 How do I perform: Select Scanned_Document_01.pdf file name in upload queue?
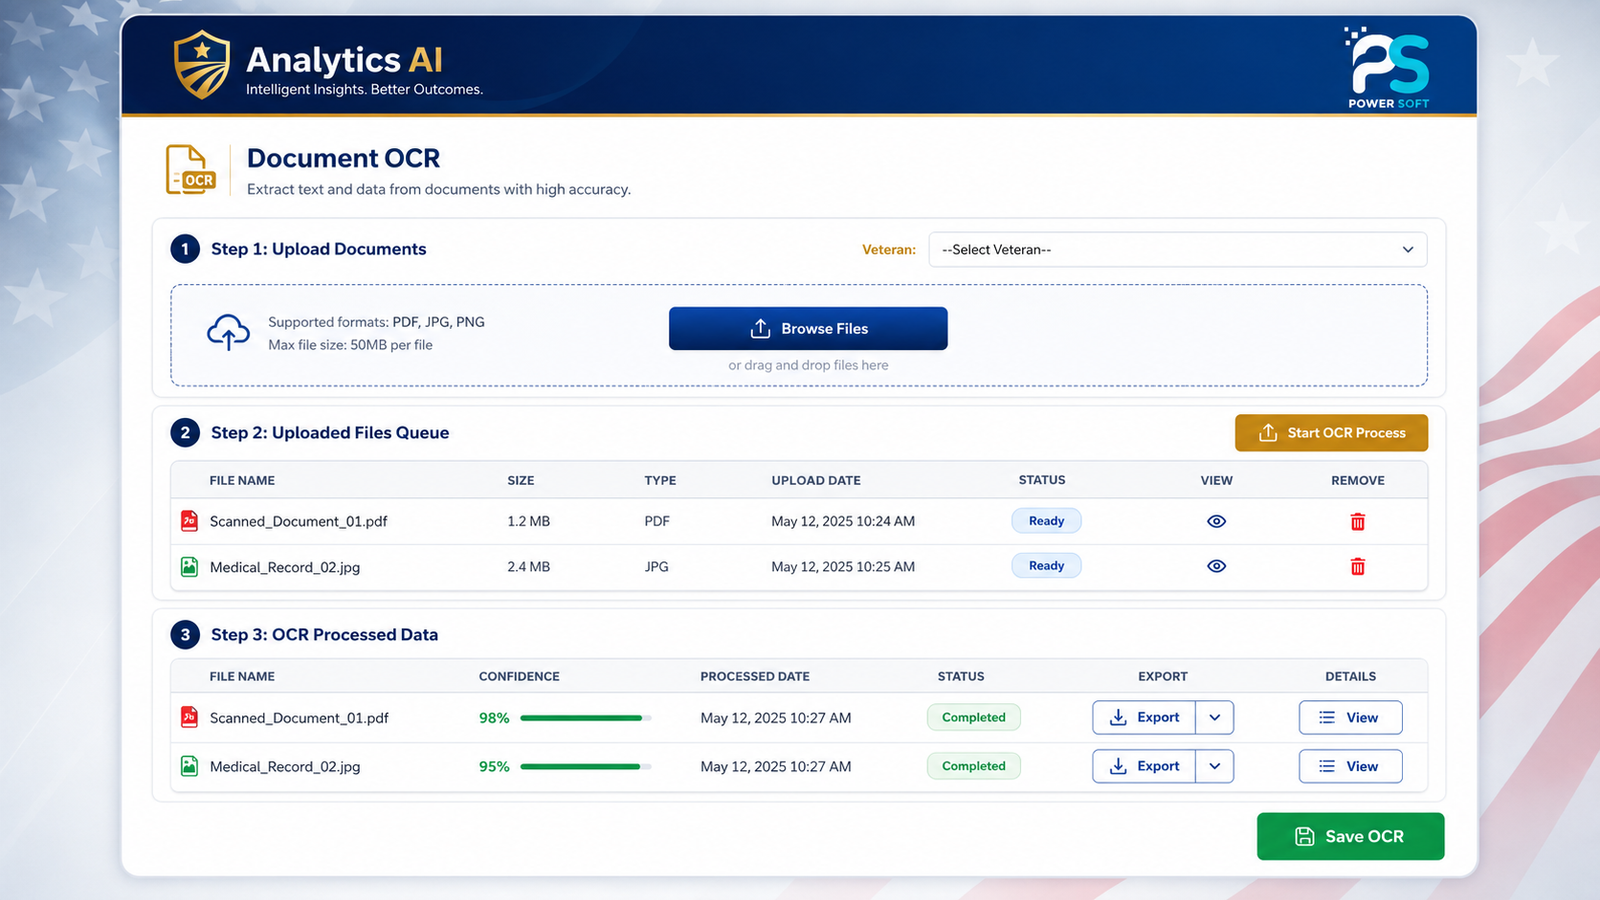point(298,522)
